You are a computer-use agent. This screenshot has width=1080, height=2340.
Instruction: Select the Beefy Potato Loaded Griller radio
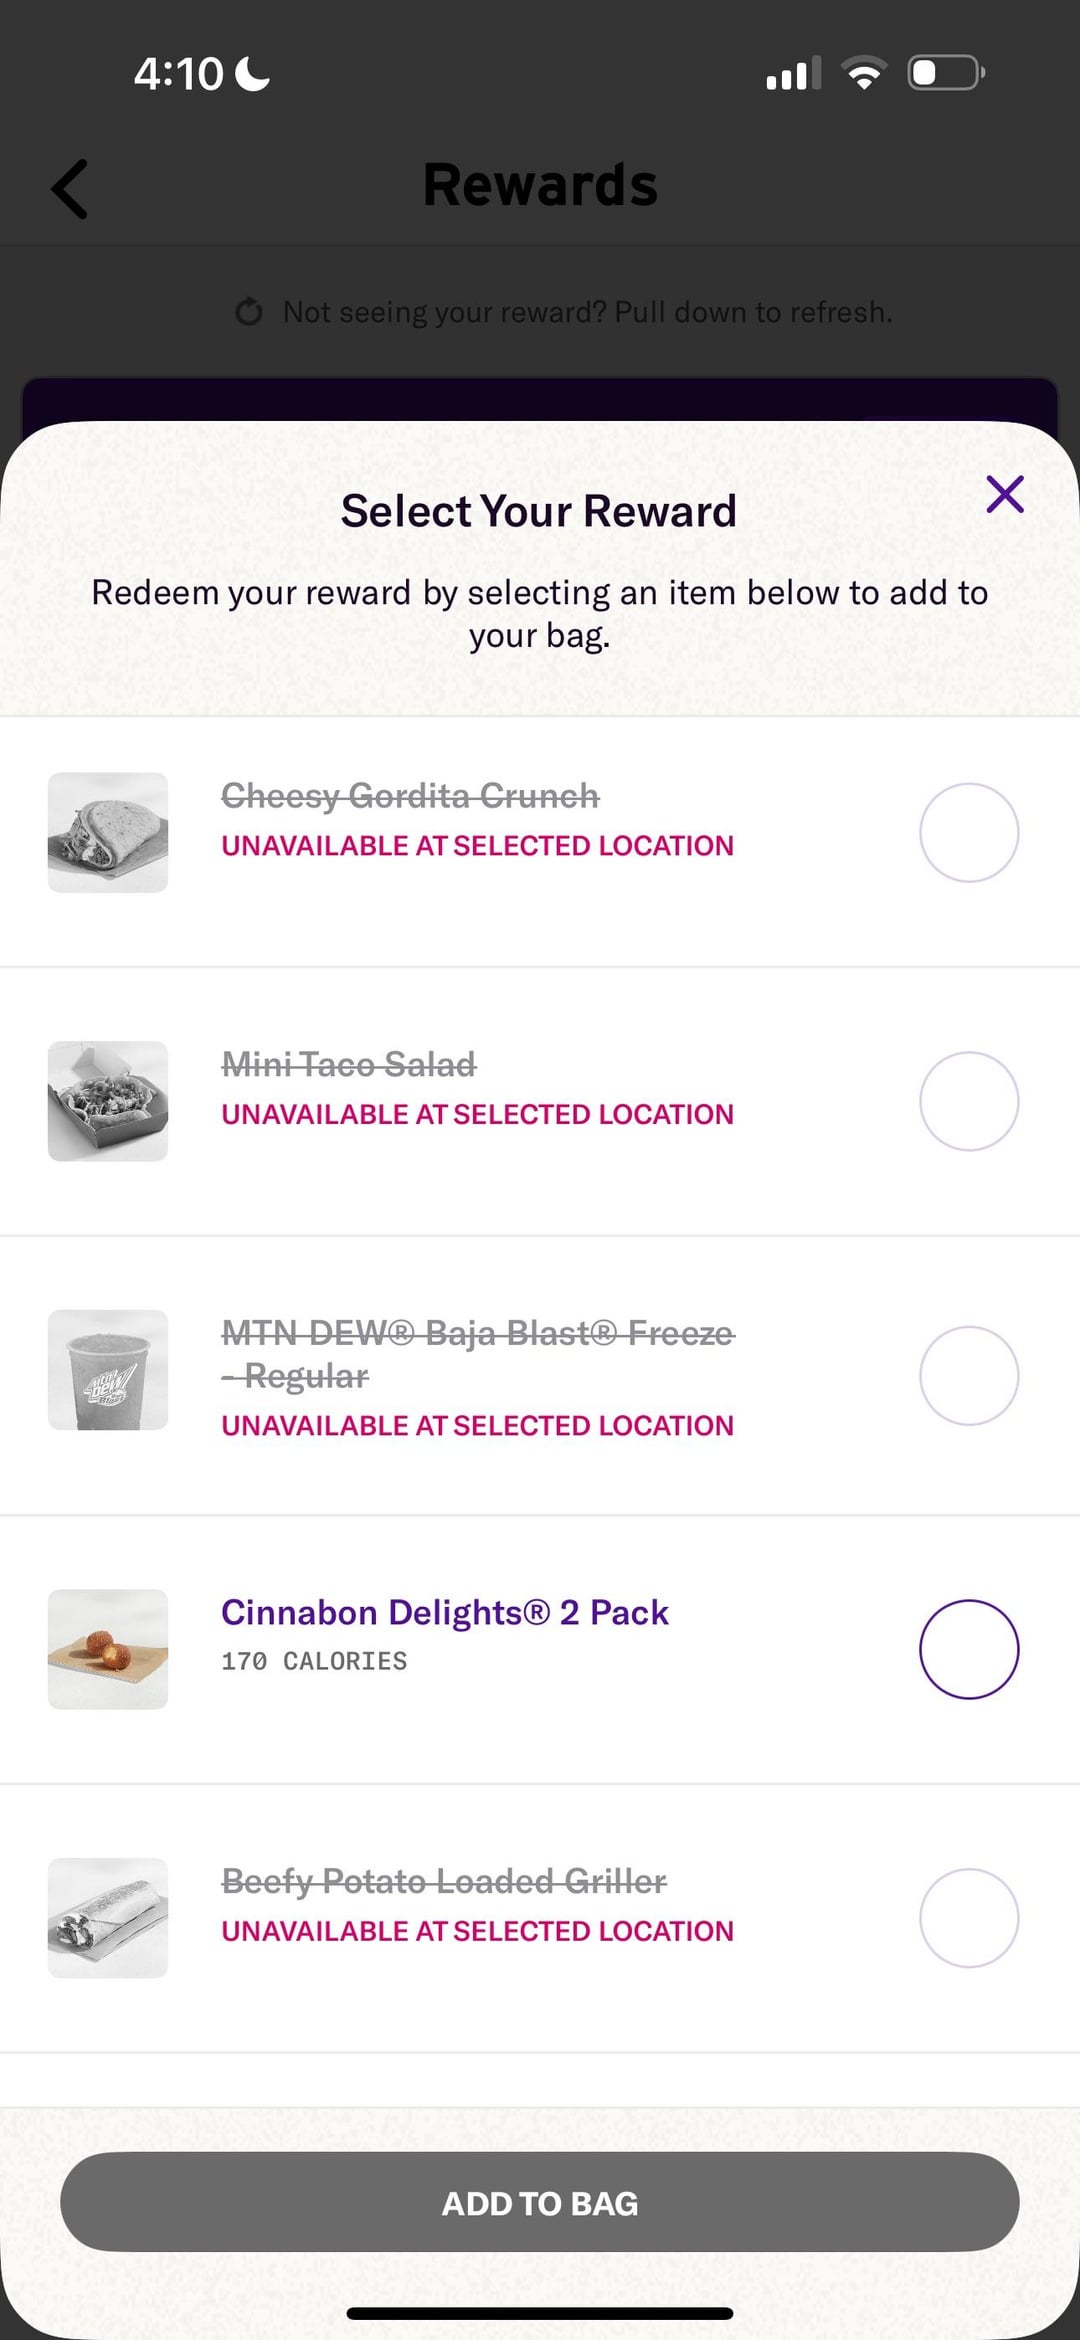point(968,1918)
